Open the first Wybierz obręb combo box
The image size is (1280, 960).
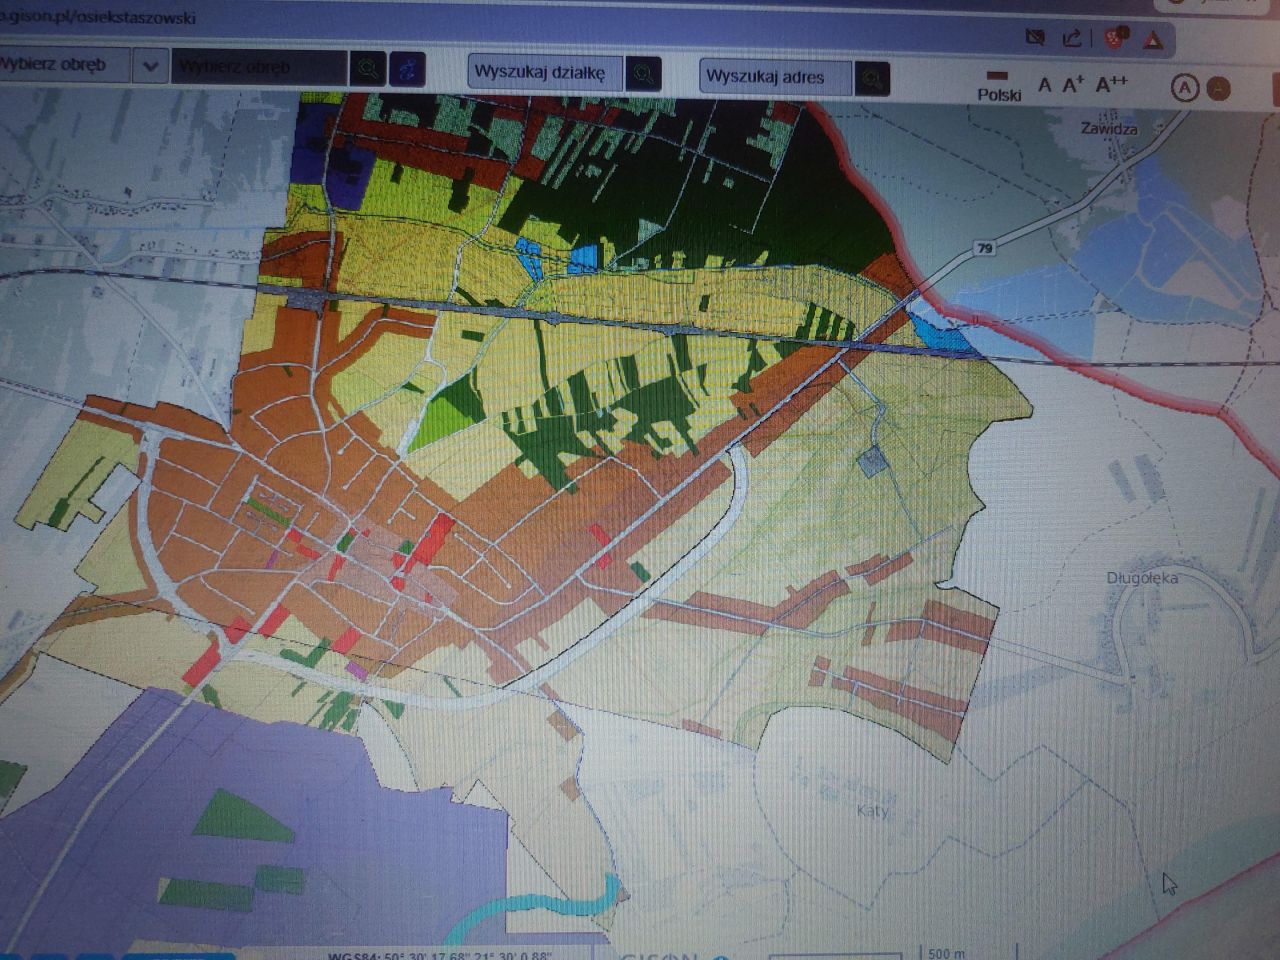[65, 65]
